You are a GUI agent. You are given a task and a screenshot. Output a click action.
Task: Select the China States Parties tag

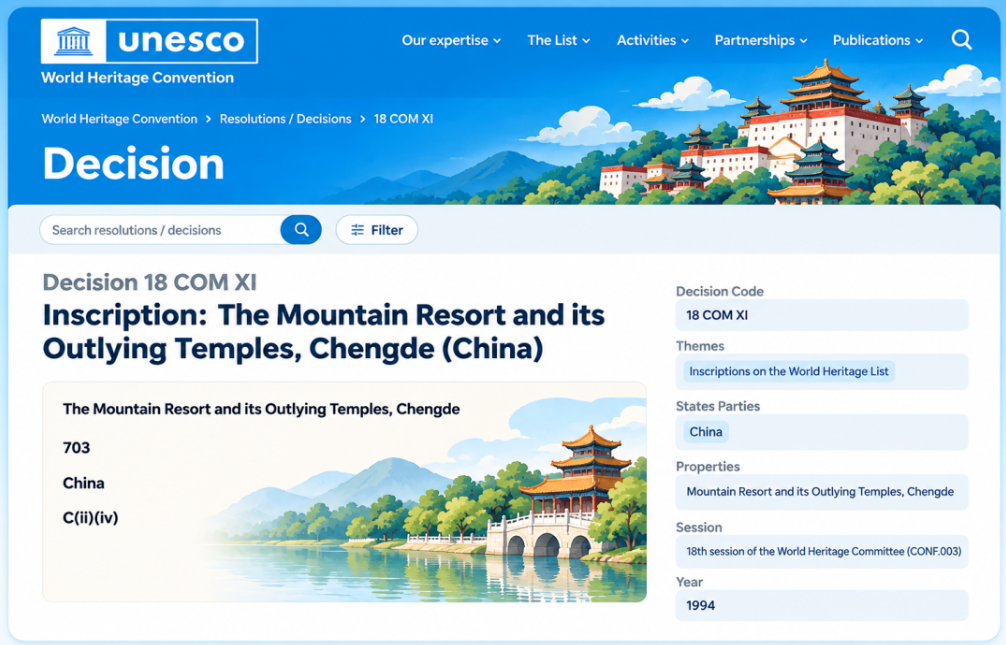tap(706, 432)
